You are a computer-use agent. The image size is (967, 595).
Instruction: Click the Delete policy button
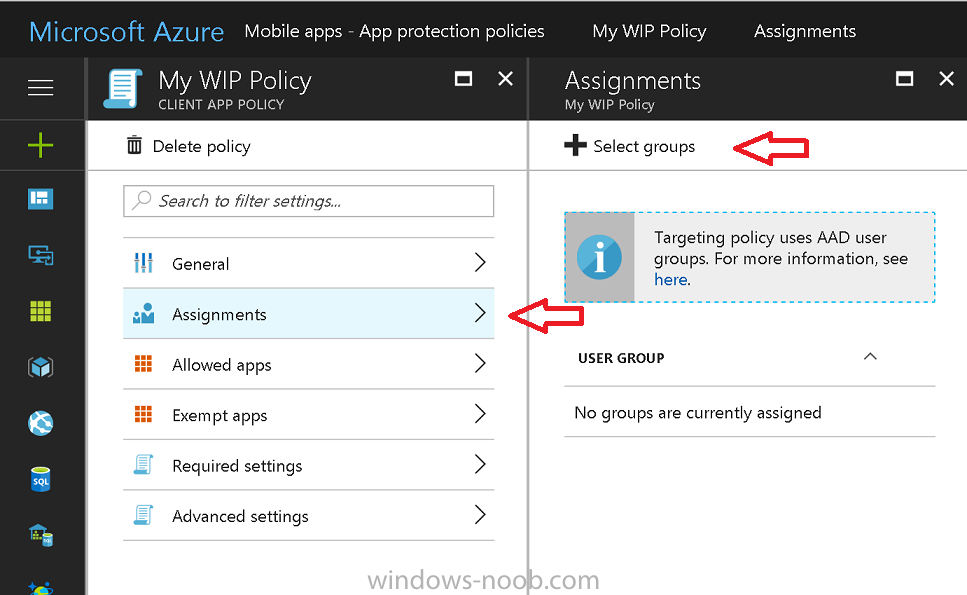(x=189, y=146)
